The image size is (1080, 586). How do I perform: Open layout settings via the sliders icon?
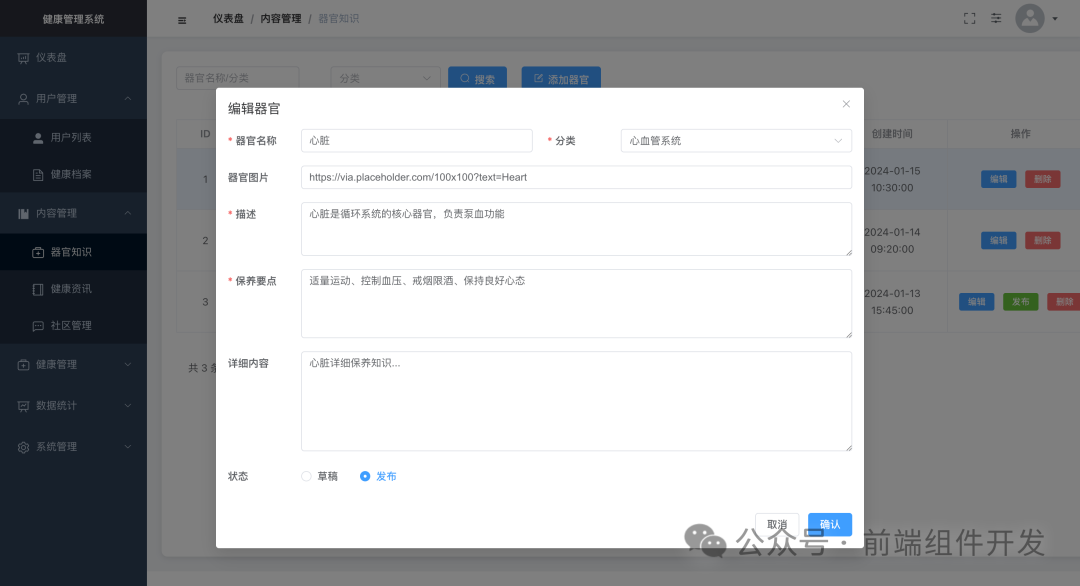tap(996, 18)
